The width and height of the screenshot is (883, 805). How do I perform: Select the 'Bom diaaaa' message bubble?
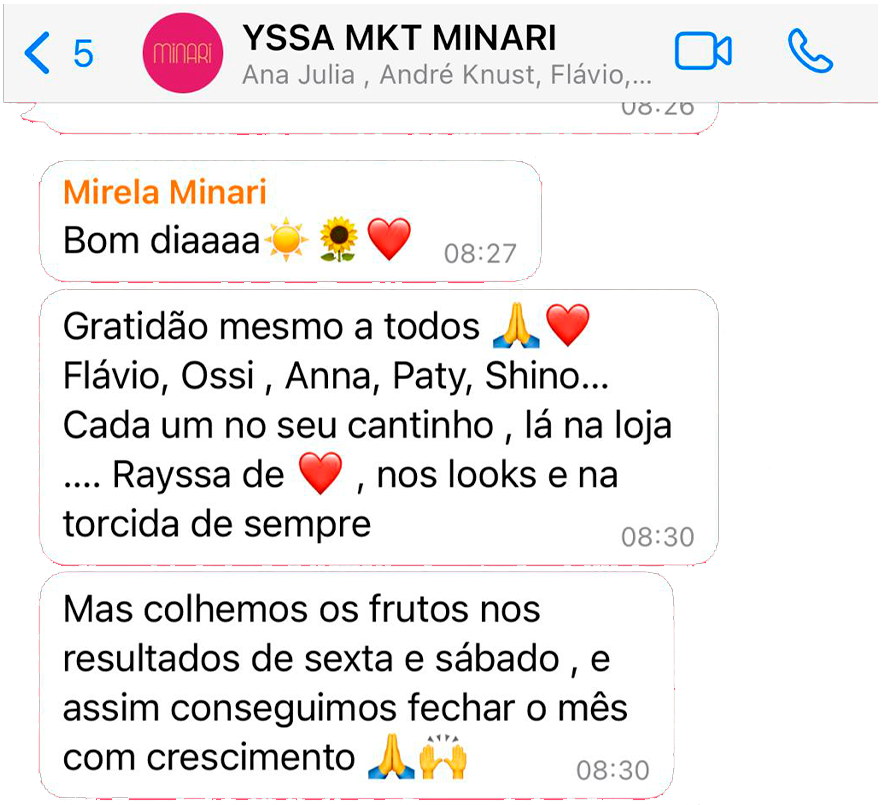(291, 221)
